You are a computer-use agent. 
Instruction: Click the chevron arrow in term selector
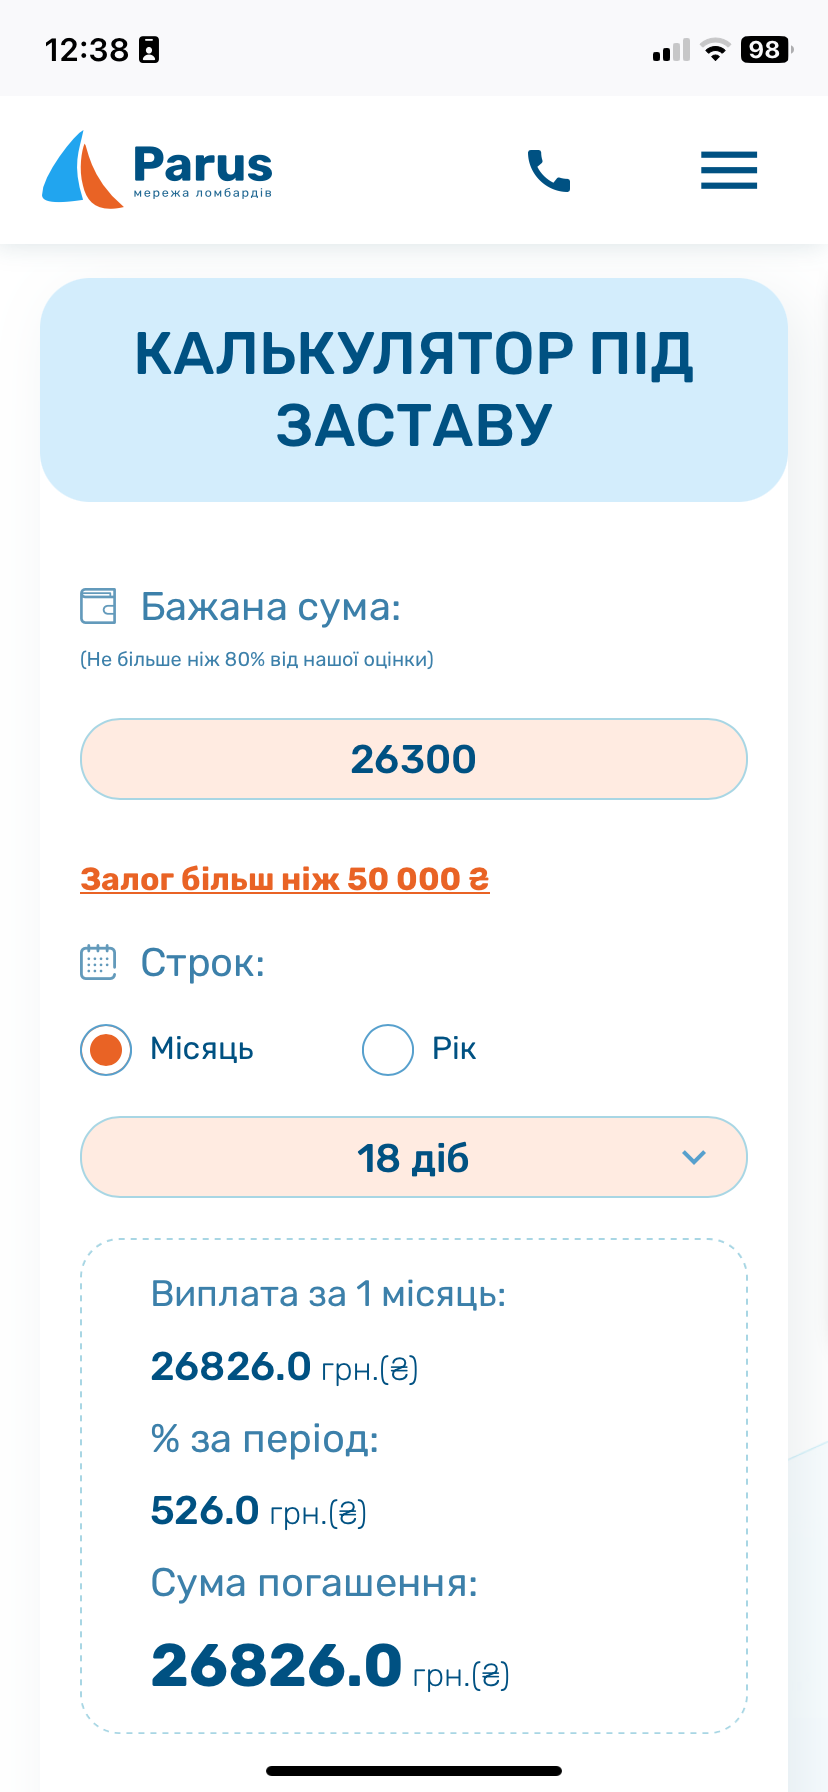pyautogui.click(x=694, y=1158)
